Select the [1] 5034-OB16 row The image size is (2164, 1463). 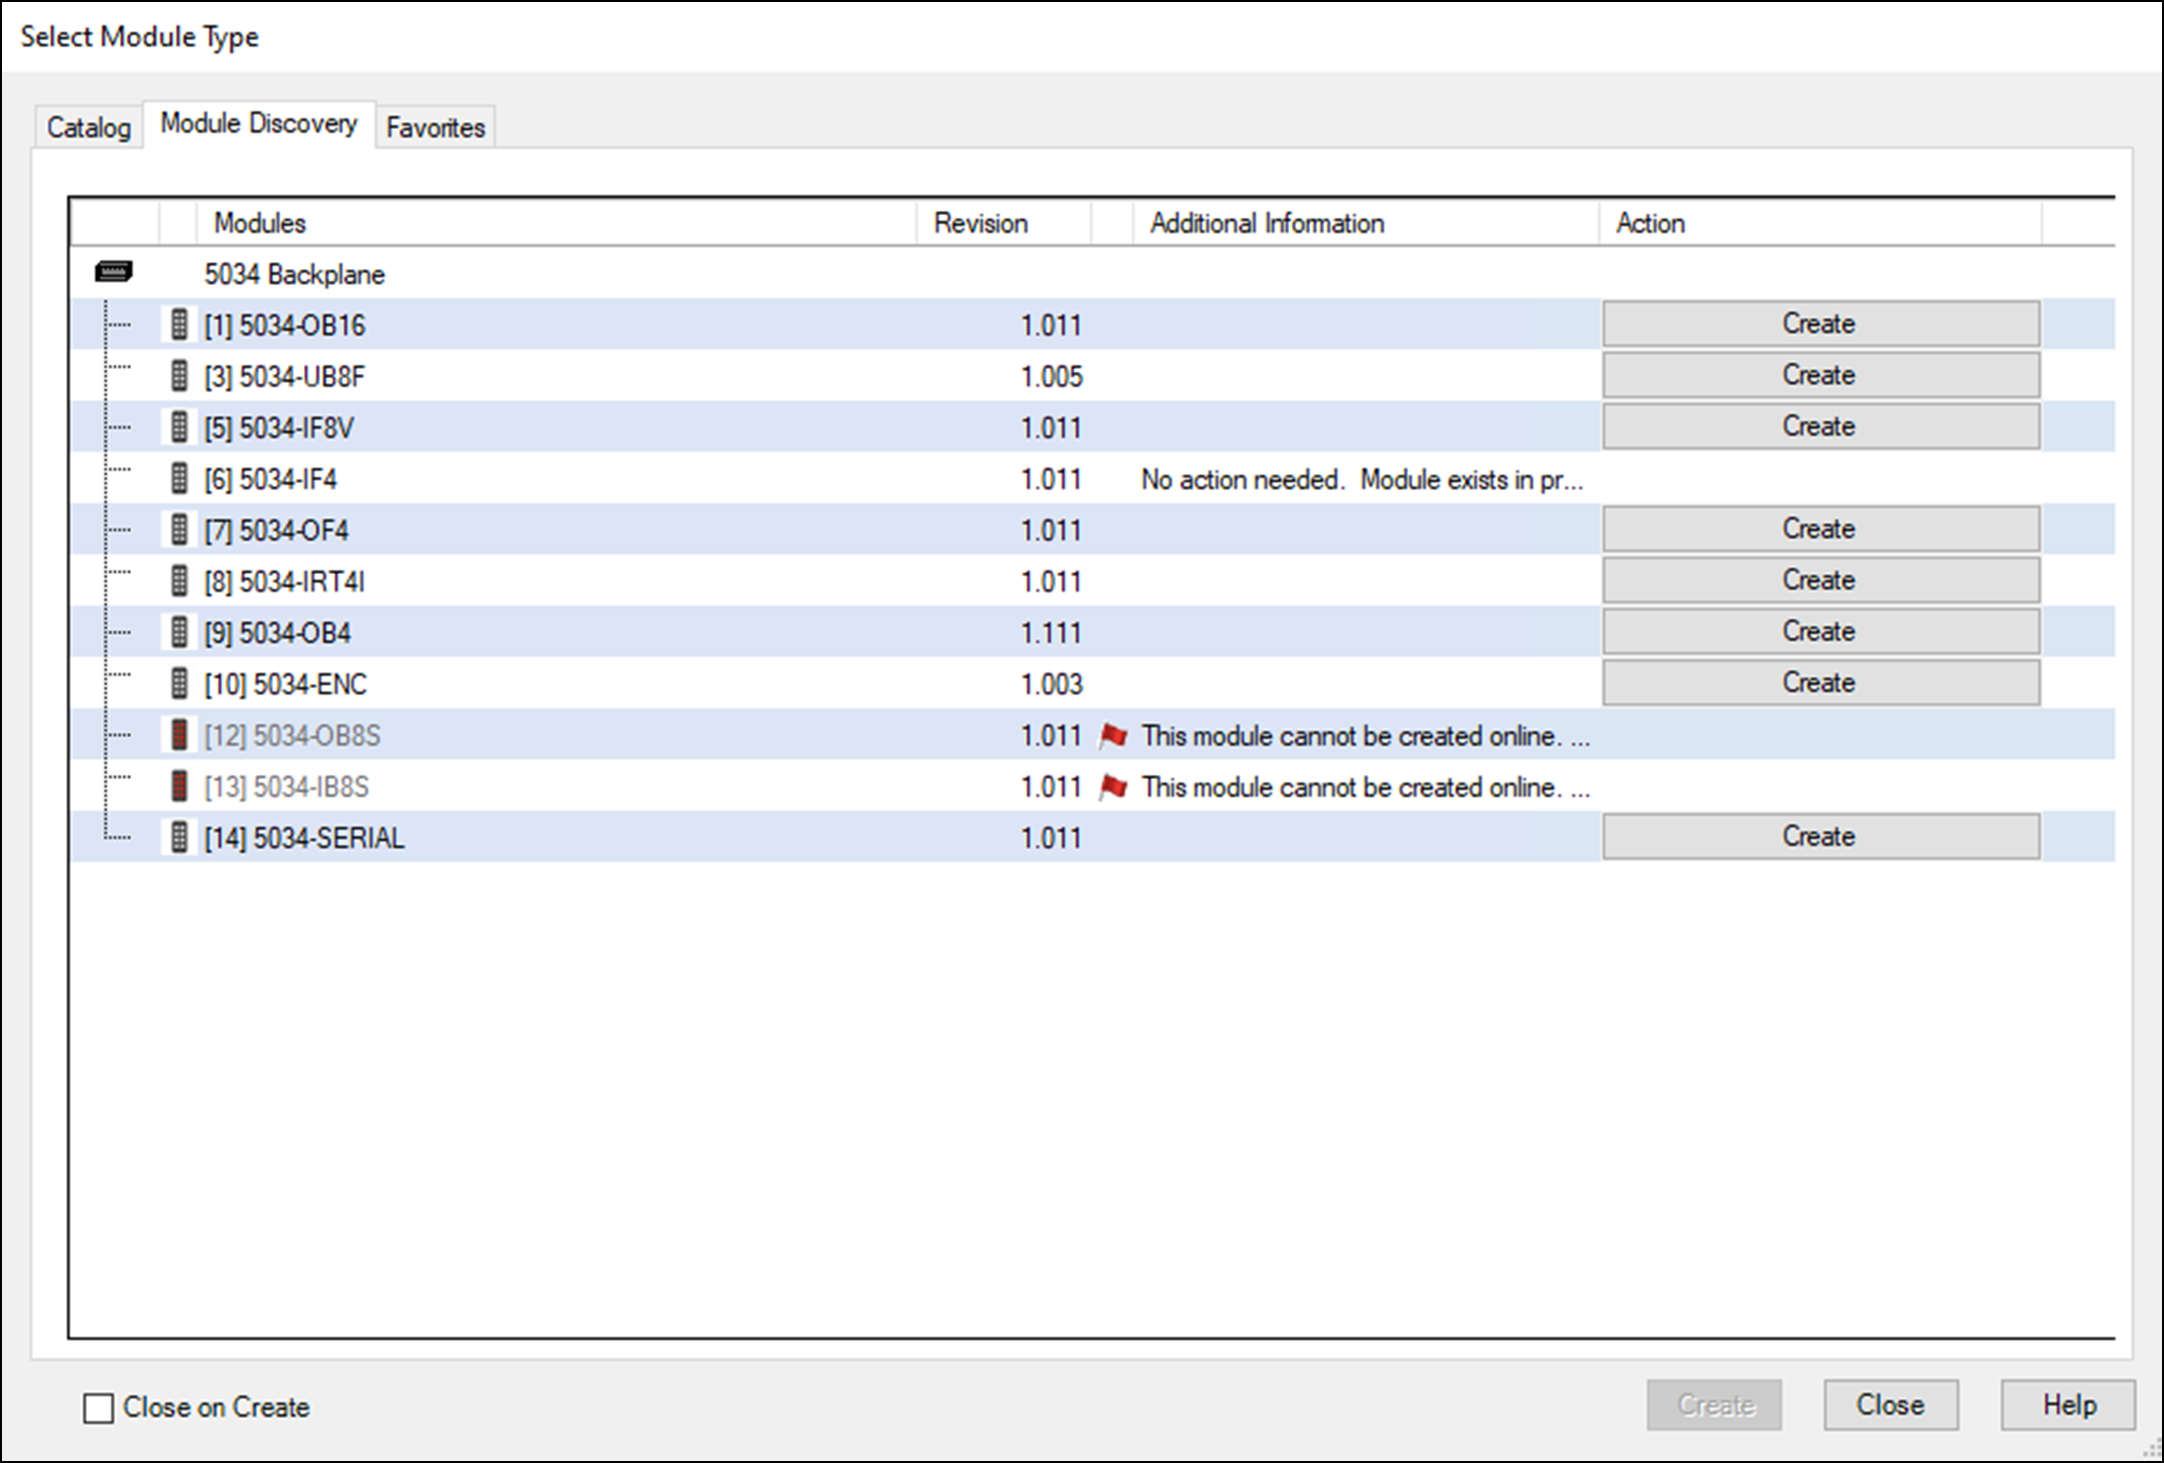click(x=1093, y=324)
